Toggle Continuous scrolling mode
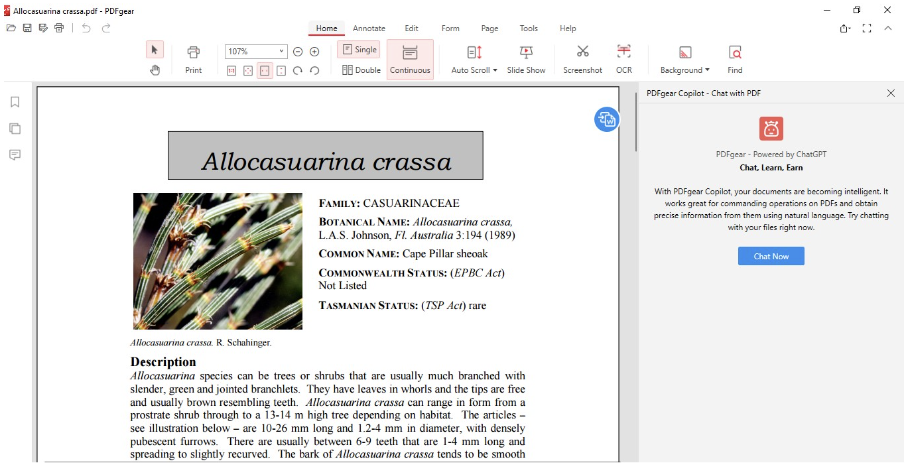Screen dimensions: 908x464 click(x=410, y=59)
